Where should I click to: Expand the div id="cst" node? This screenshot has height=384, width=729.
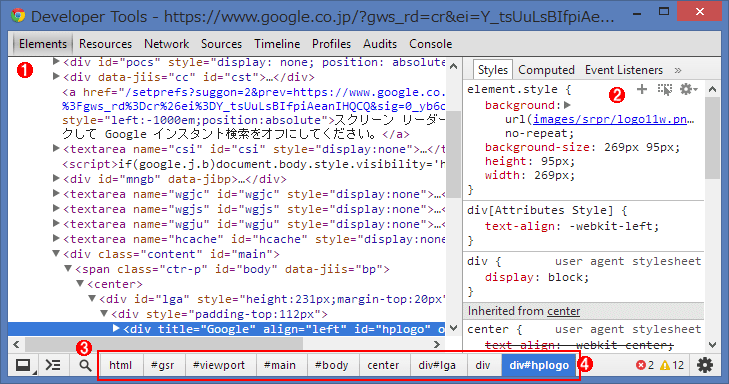click(56, 76)
